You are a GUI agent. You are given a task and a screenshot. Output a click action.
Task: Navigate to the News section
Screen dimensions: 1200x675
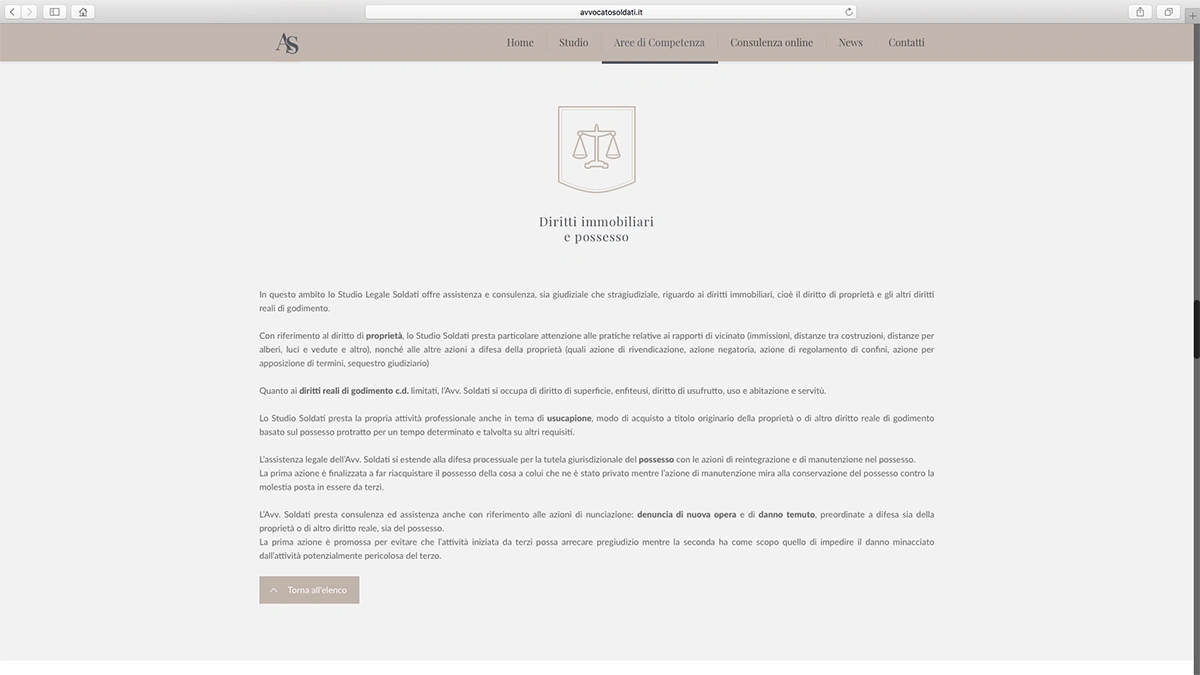click(851, 43)
